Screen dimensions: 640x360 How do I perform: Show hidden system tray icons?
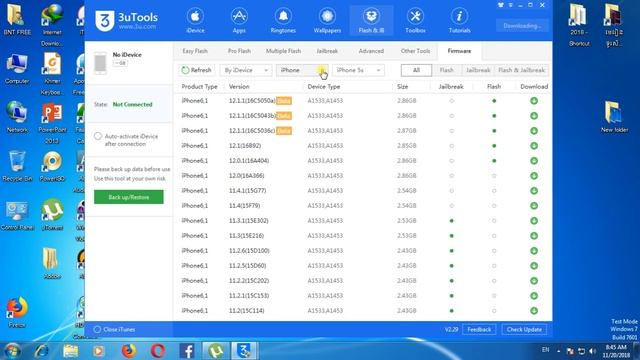pyautogui.click(x=558, y=351)
